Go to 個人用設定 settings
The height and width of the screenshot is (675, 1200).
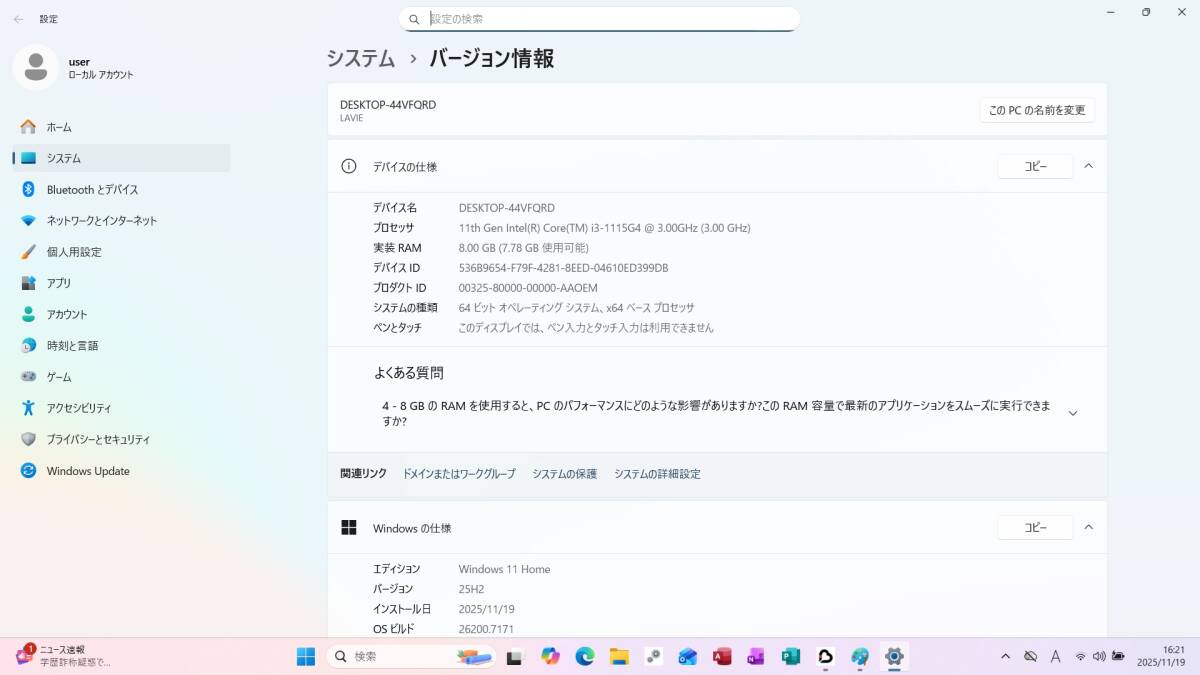point(74,252)
